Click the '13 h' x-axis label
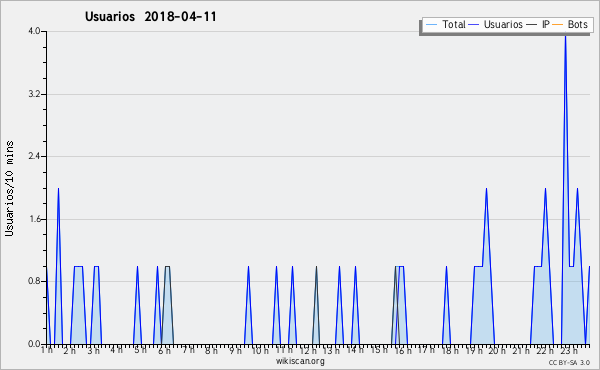This screenshot has width=600, height=370. [x=331, y=351]
